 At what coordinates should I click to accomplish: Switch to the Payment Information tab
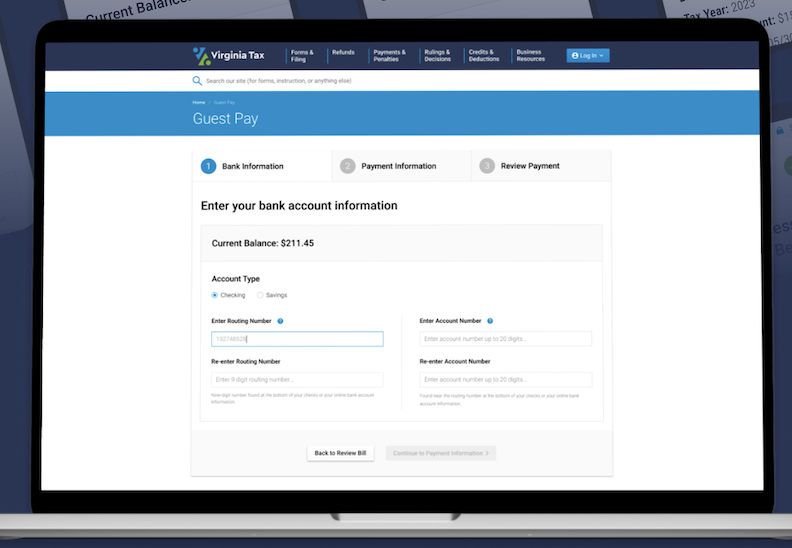coord(398,166)
